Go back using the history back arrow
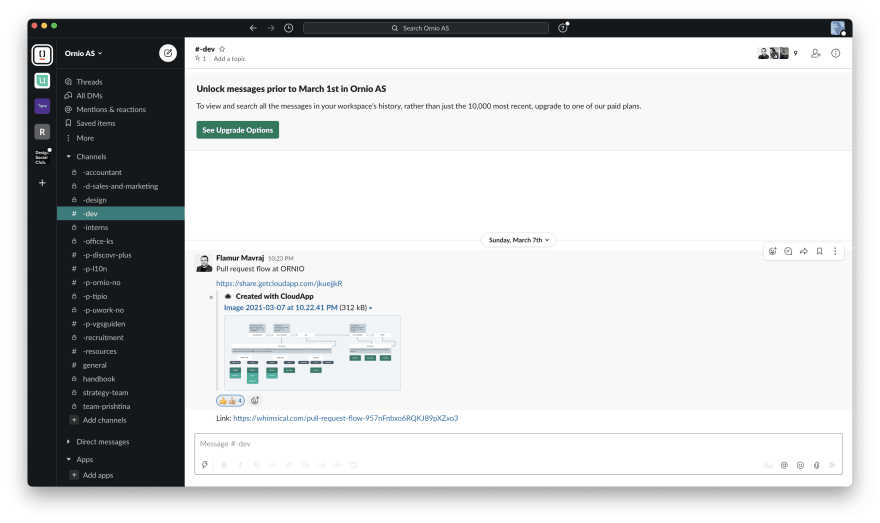 click(253, 28)
